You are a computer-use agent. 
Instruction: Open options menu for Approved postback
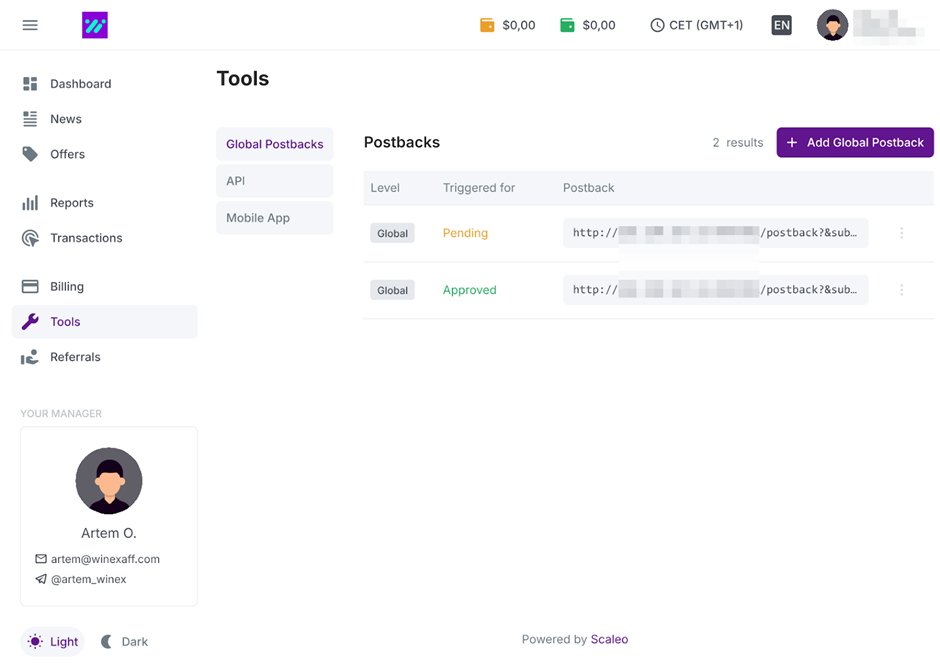pos(901,290)
